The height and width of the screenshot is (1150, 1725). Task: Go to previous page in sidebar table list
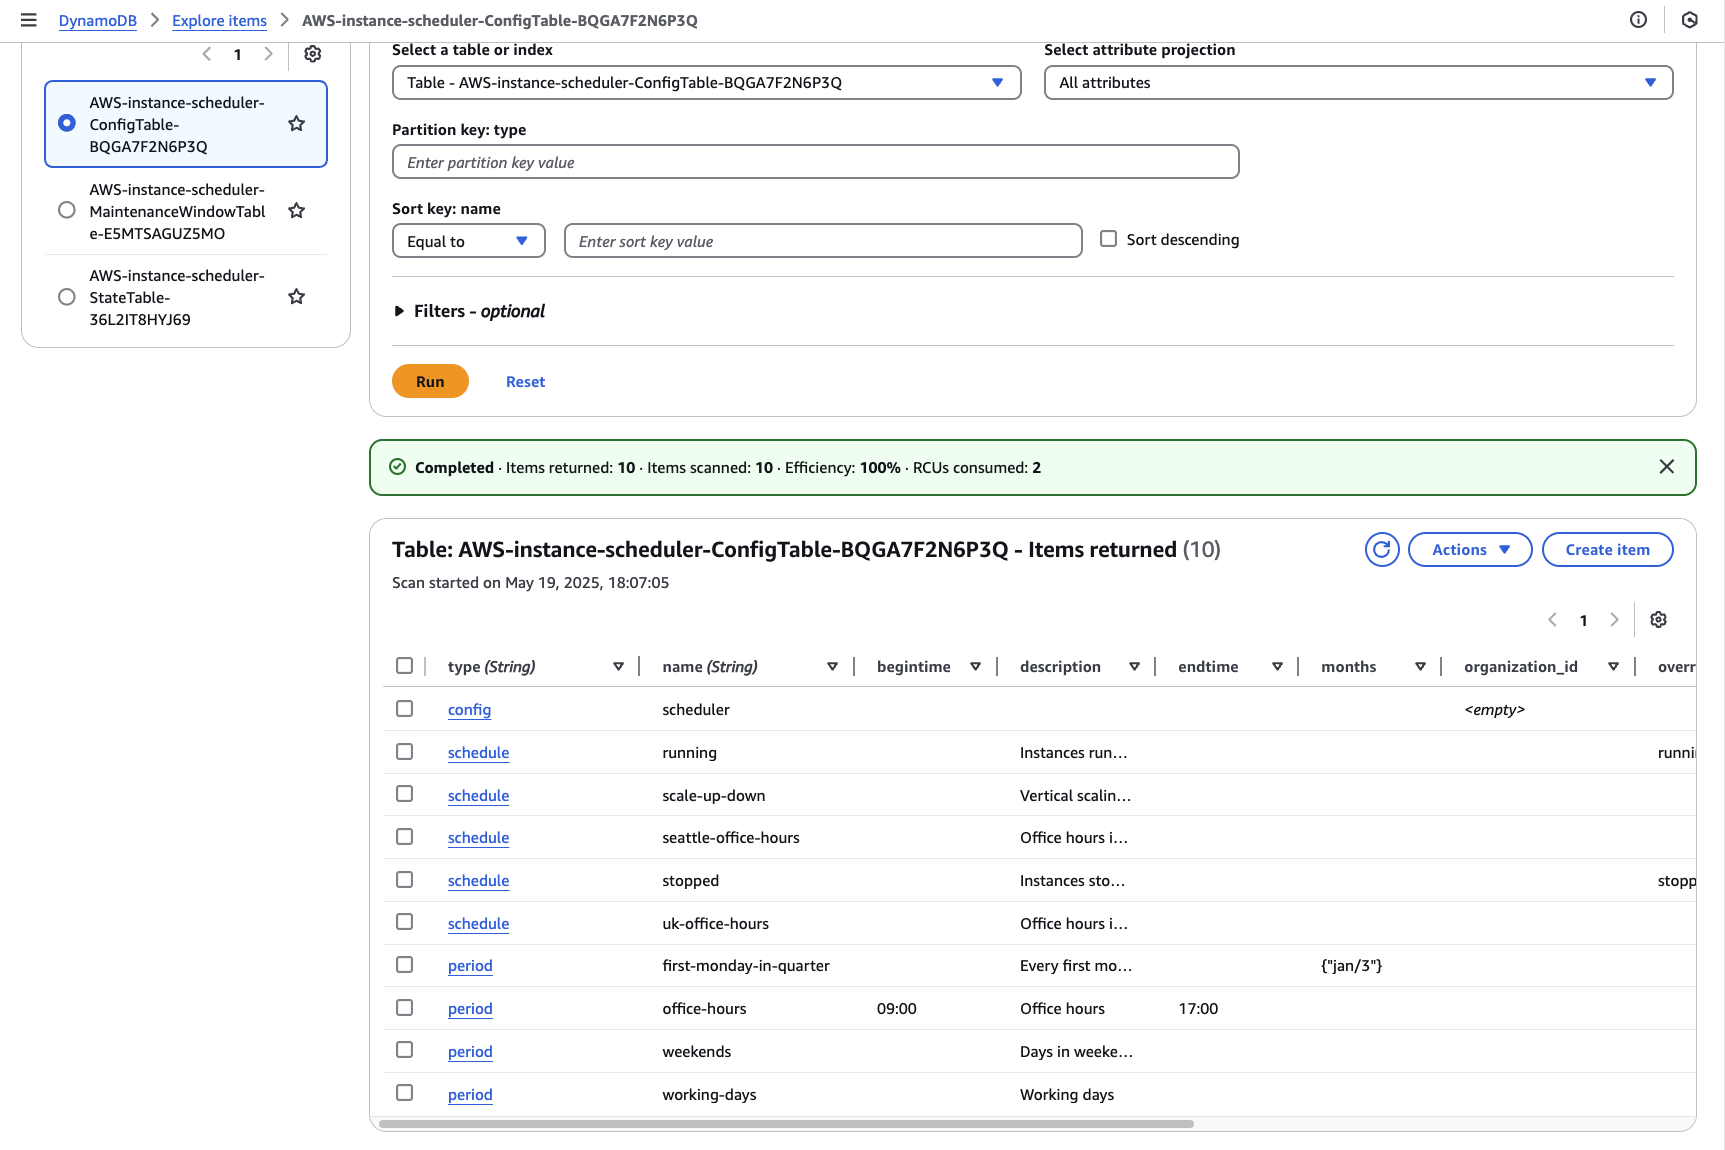[x=207, y=54]
